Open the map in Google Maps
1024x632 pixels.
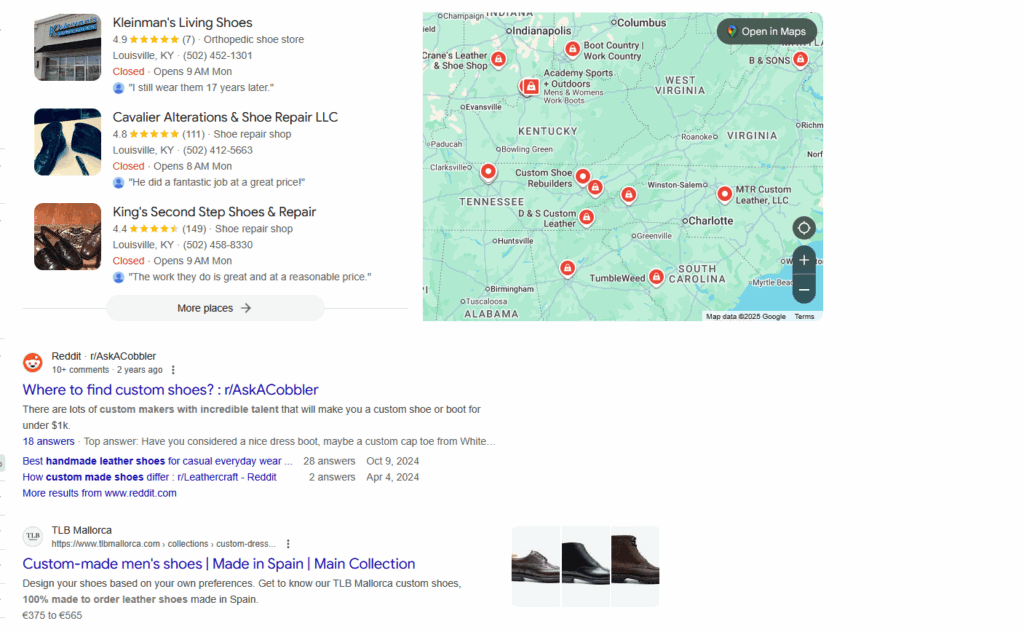(x=767, y=31)
